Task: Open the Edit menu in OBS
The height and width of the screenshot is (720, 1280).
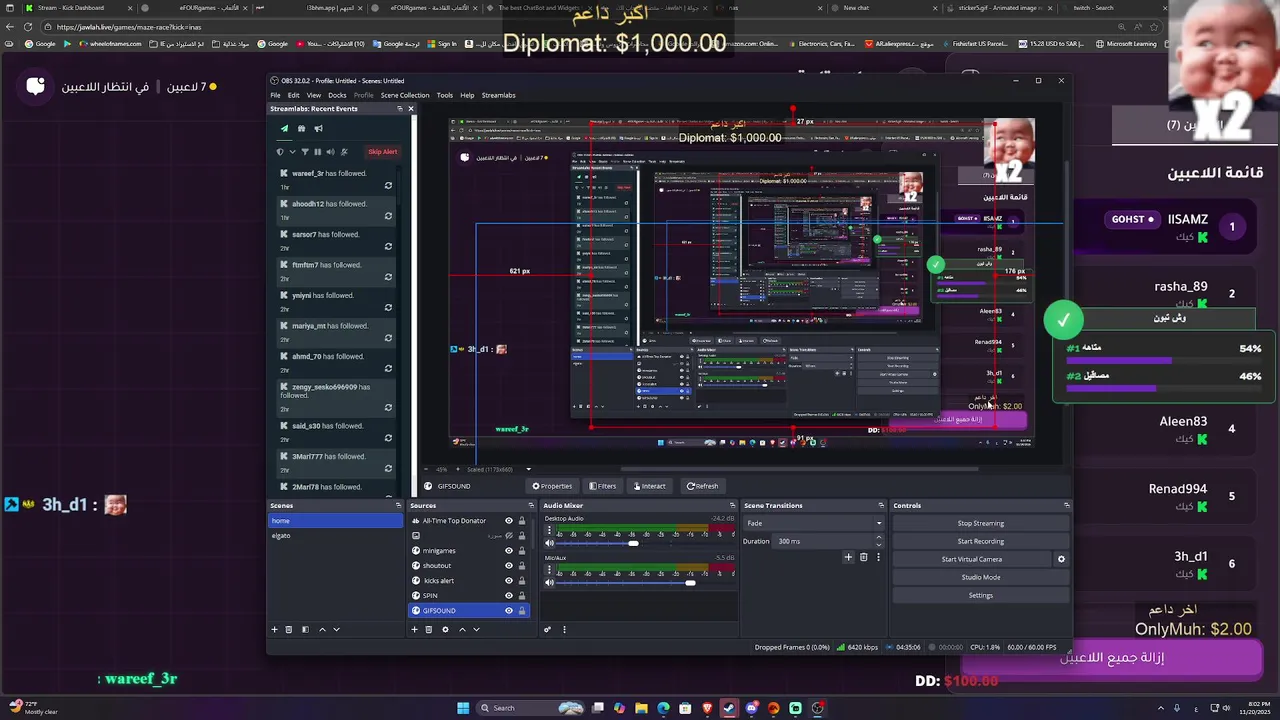Action: coord(293,95)
